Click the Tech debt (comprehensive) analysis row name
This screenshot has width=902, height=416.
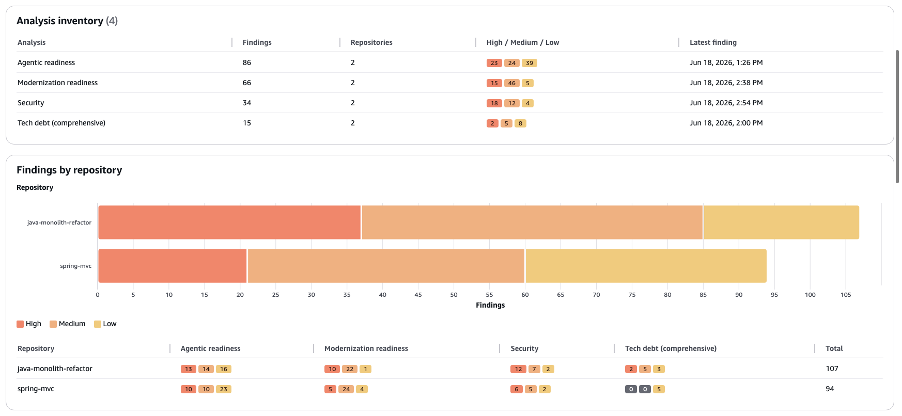62,123
